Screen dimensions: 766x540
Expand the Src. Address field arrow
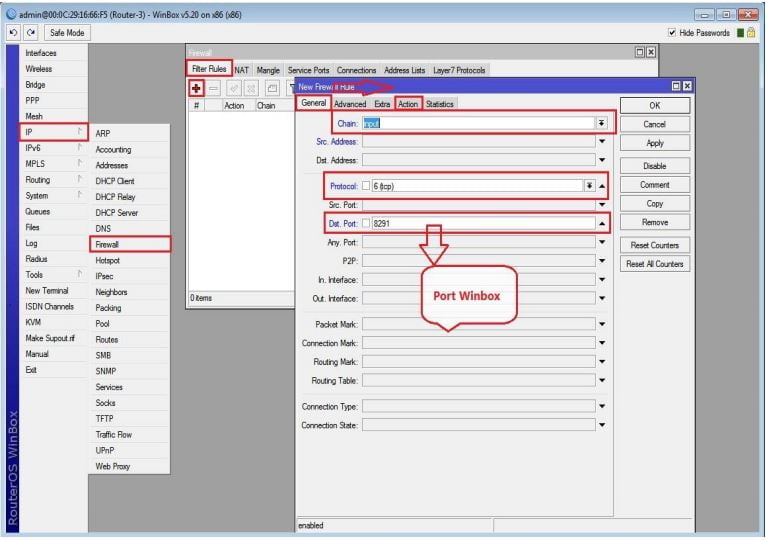point(602,142)
